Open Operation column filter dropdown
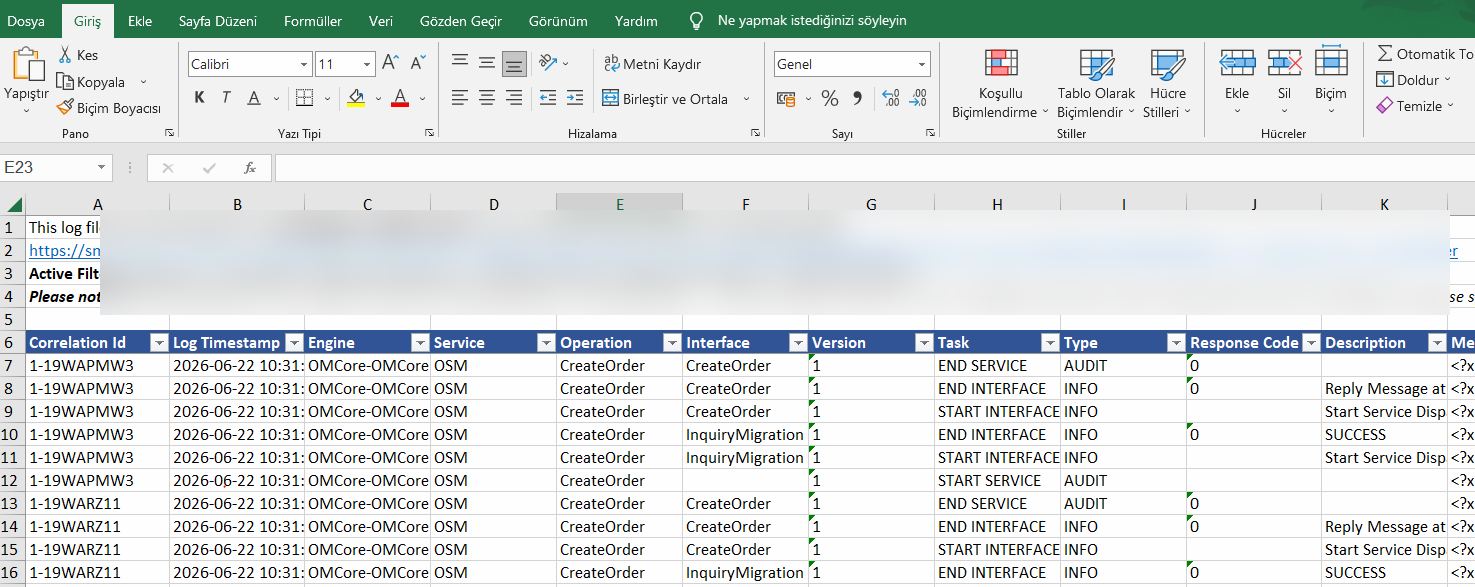This screenshot has height=587, width=1475. [672, 343]
